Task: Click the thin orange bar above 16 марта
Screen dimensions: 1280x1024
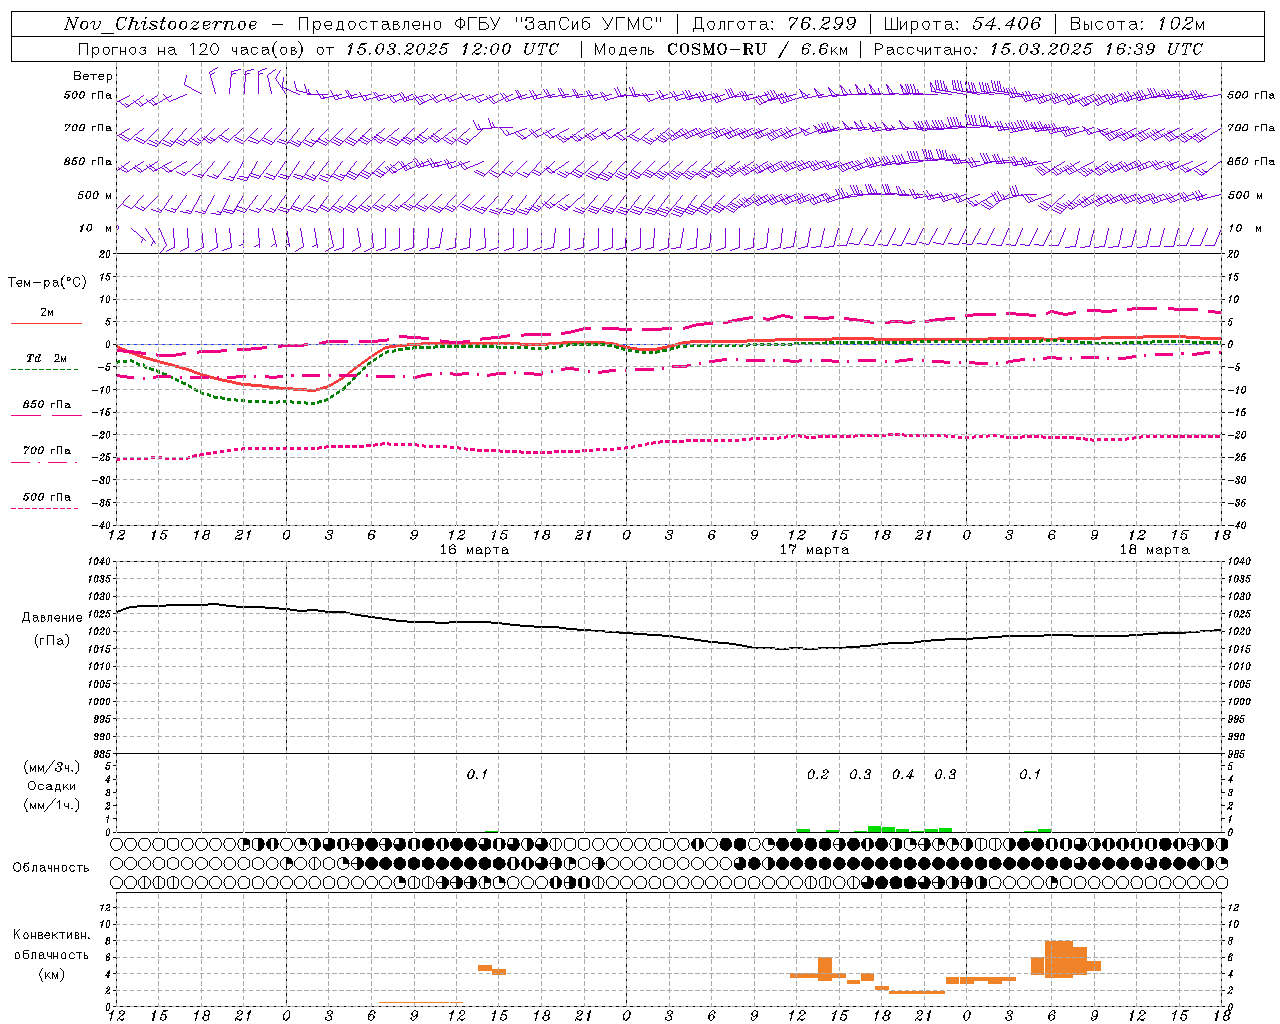Action: (421, 1002)
